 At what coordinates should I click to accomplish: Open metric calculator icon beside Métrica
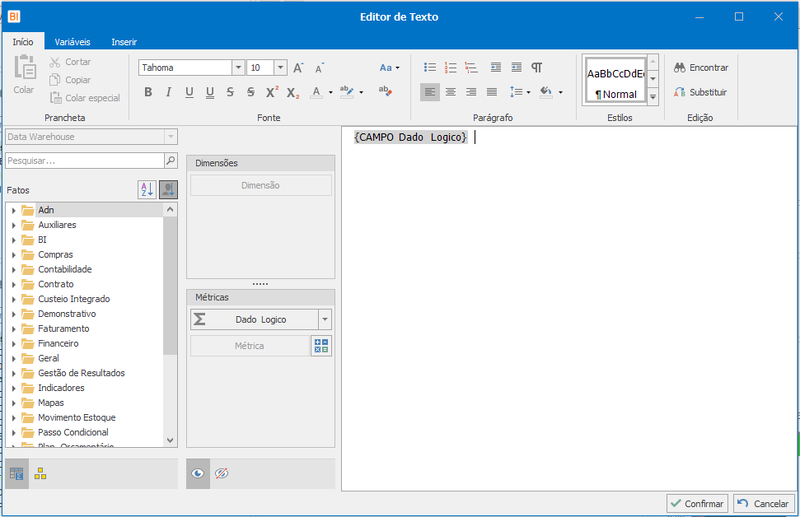pyautogui.click(x=321, y=346)
